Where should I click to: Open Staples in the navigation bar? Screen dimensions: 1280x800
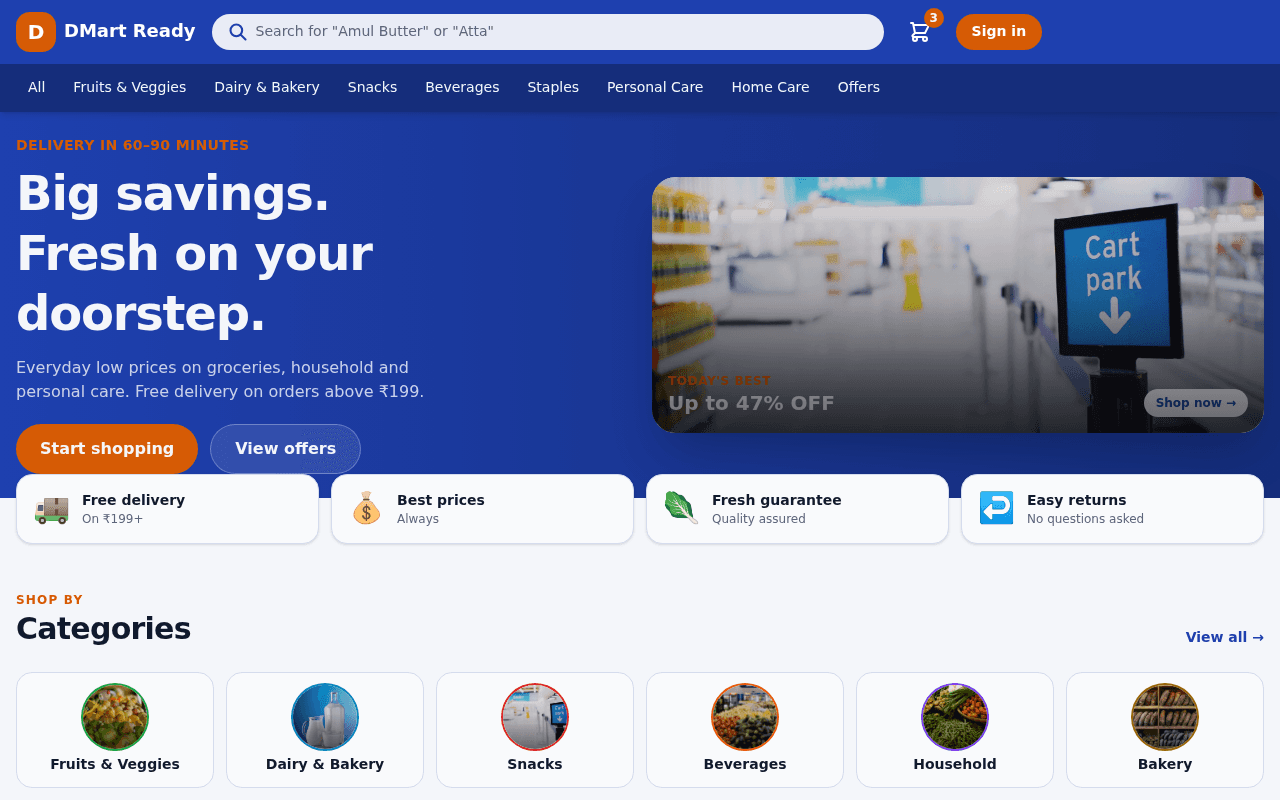[x=553, y=87]
